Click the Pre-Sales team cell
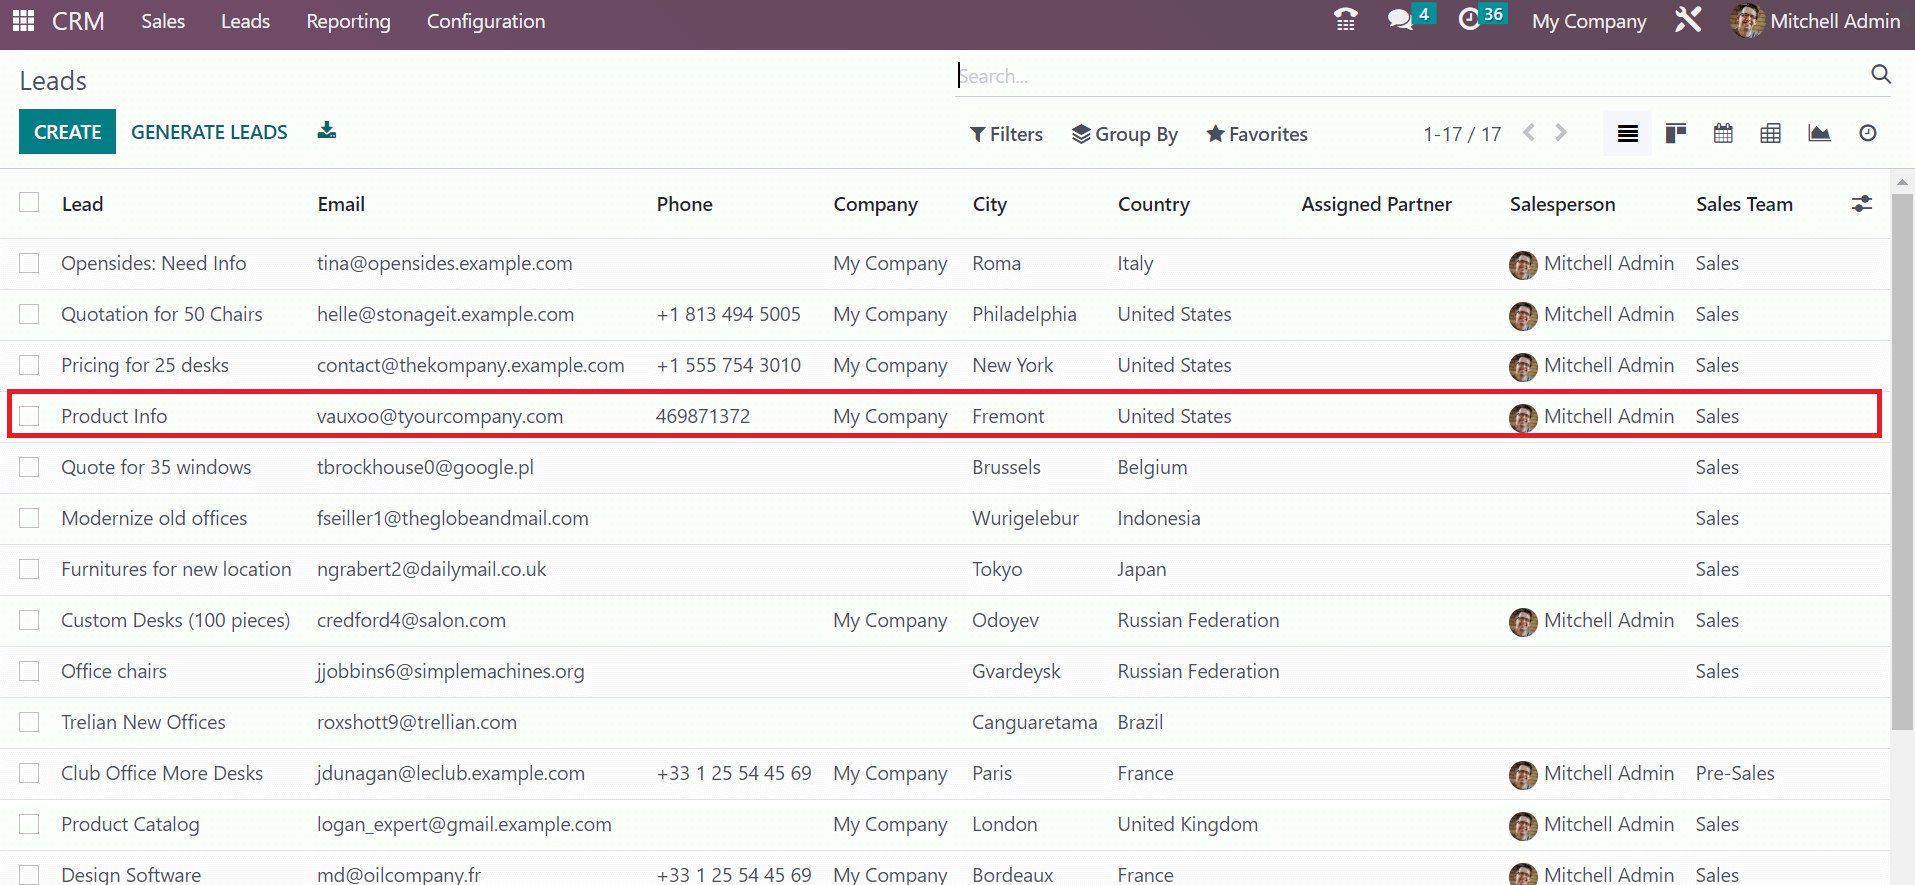Image resolution: width=1915 pixels, height=885 pixels. click(x=1735, y=773)
